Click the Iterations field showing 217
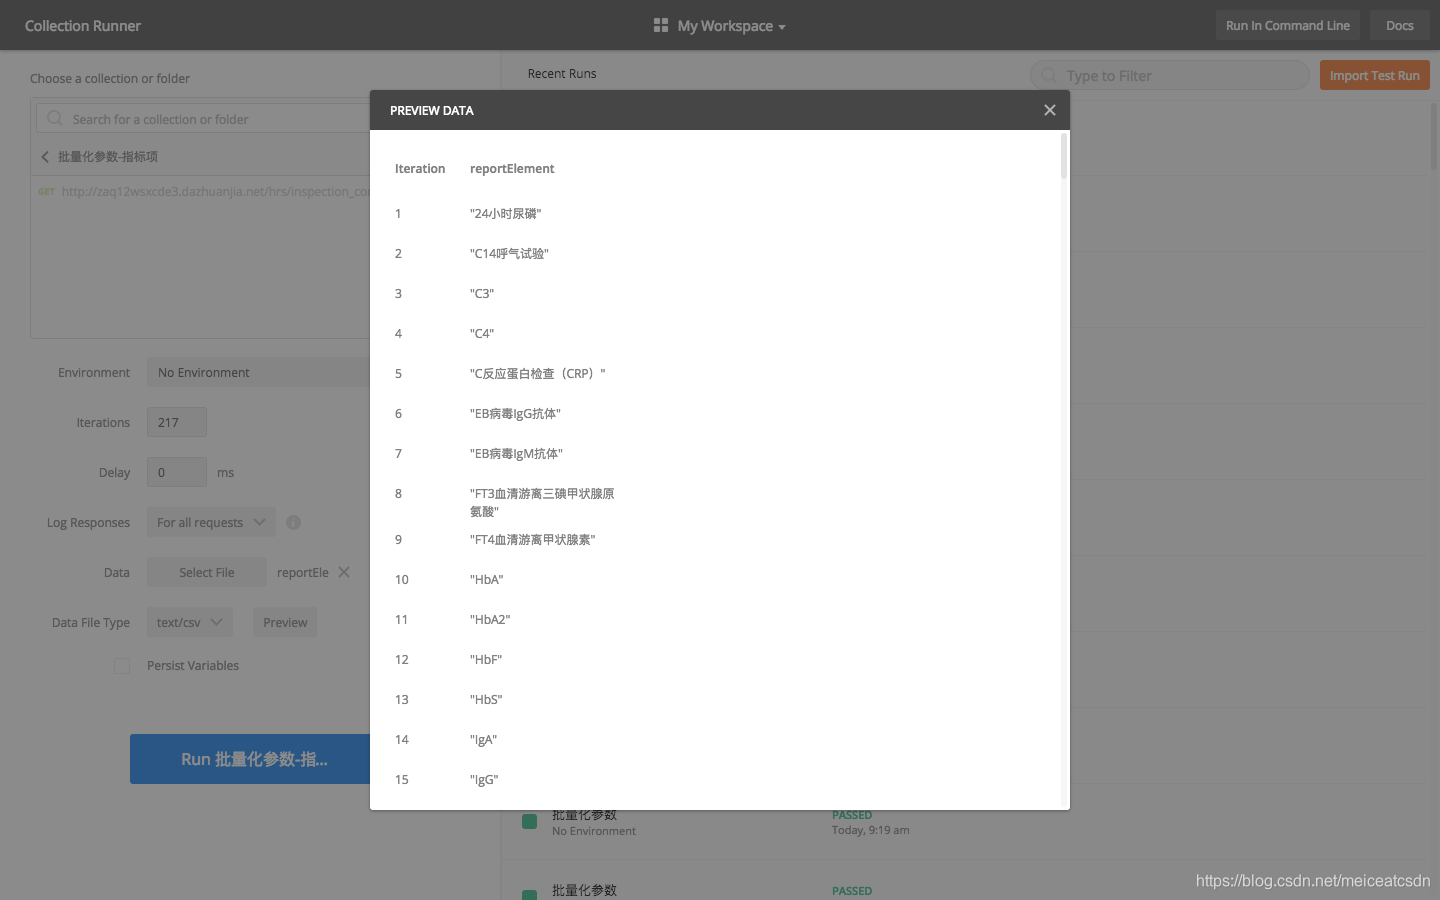Viewport: 1440px width, 900px height. point(177,422)
